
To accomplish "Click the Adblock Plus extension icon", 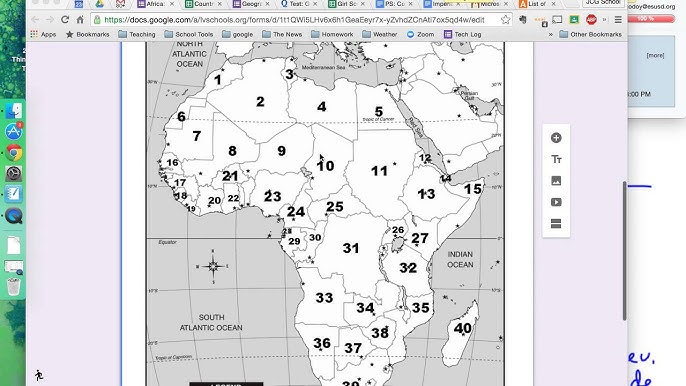I will click(x=591, y=20).
